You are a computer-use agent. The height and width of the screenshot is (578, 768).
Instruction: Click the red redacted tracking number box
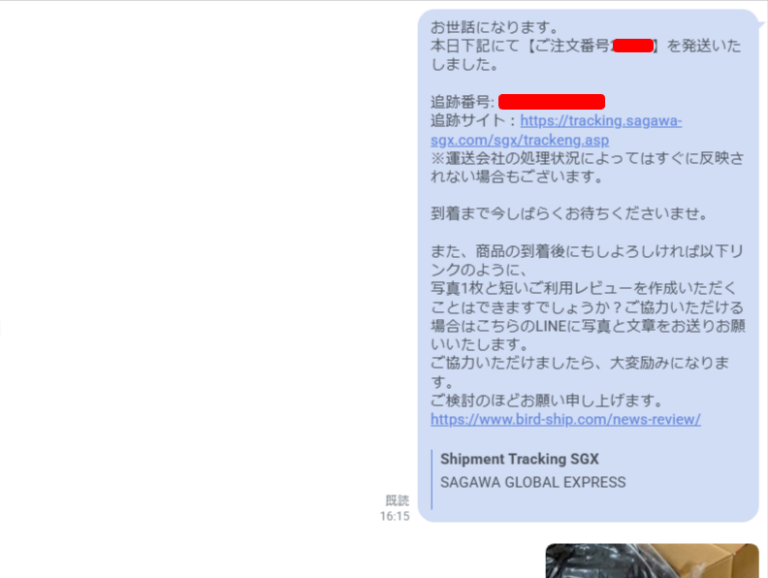tap(552, 101)
